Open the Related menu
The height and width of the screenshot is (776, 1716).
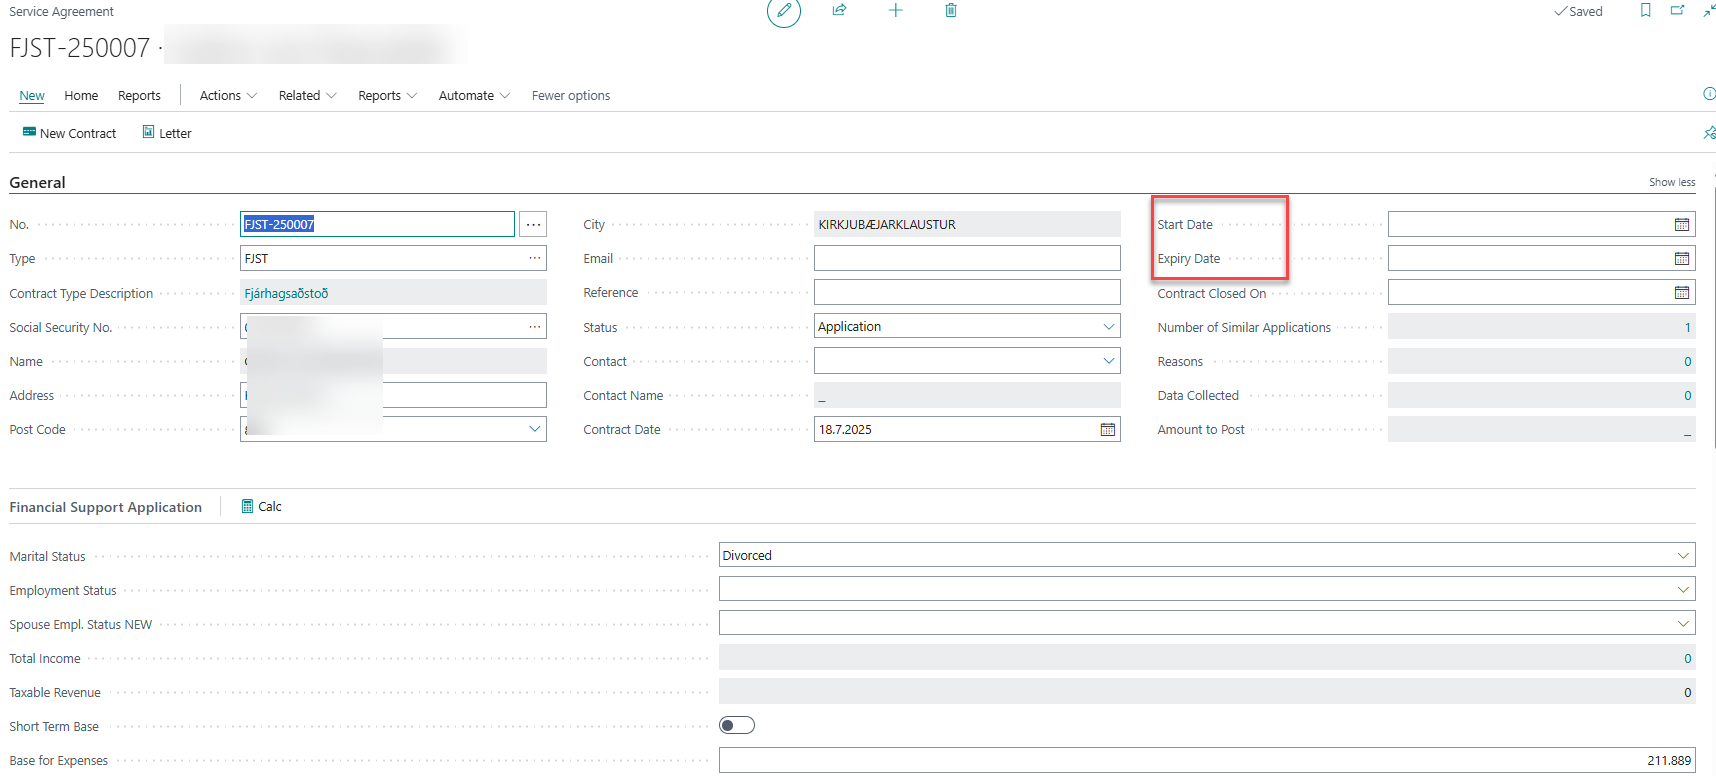point(307,96)
